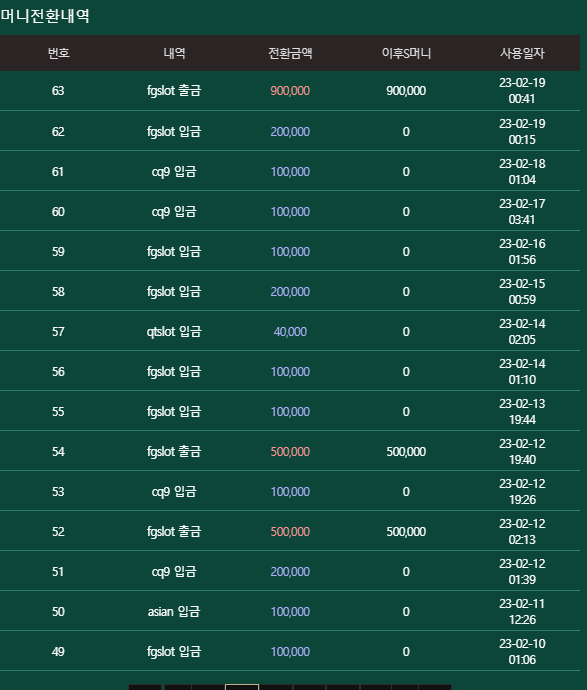
Task: Select row number 61 cell
Action: pyautogui.click(x=58, y=172)
